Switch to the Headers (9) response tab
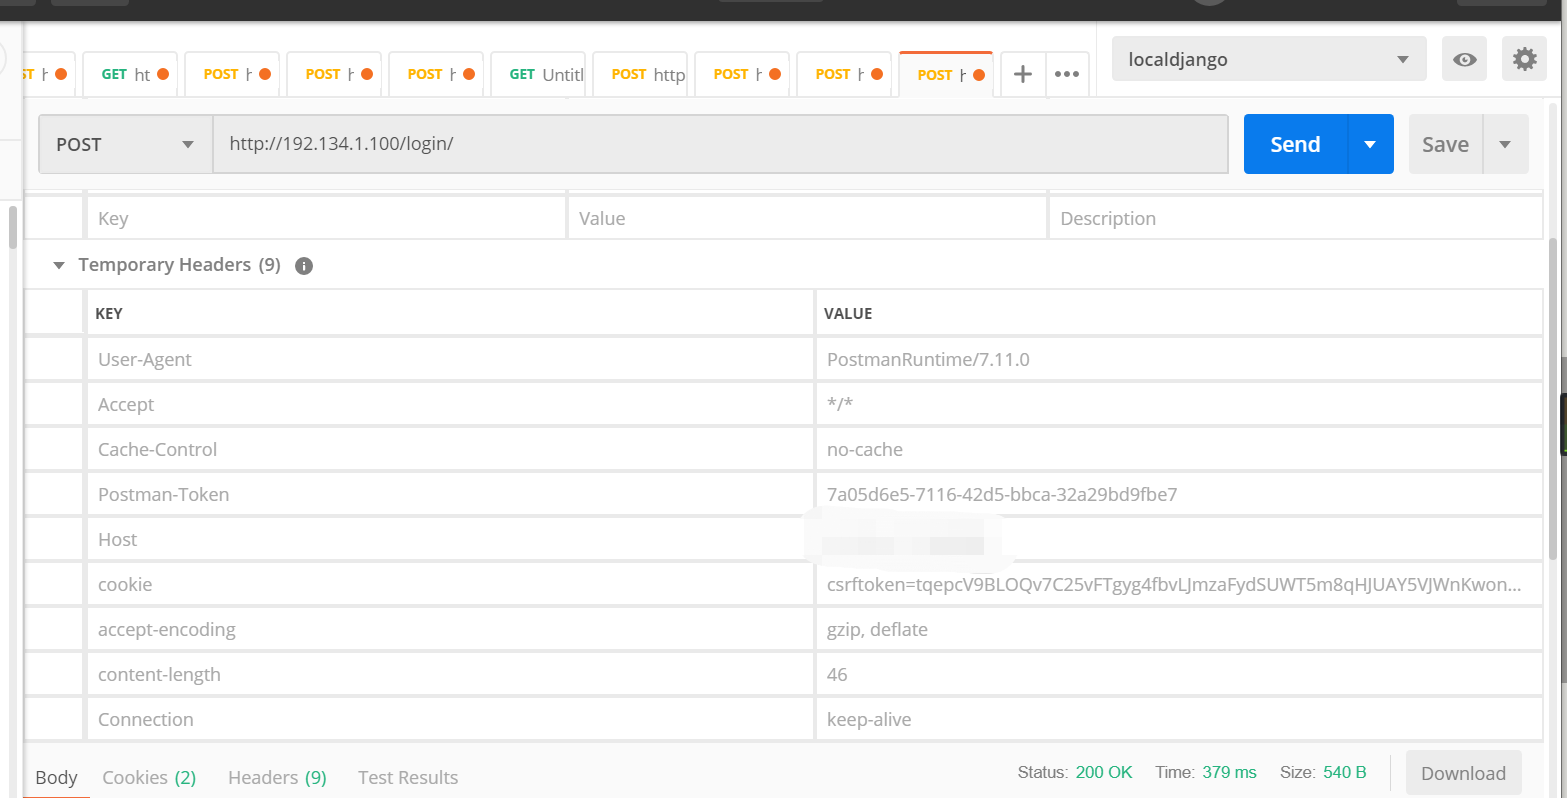Screen dimensions: 1567x798 276,777
